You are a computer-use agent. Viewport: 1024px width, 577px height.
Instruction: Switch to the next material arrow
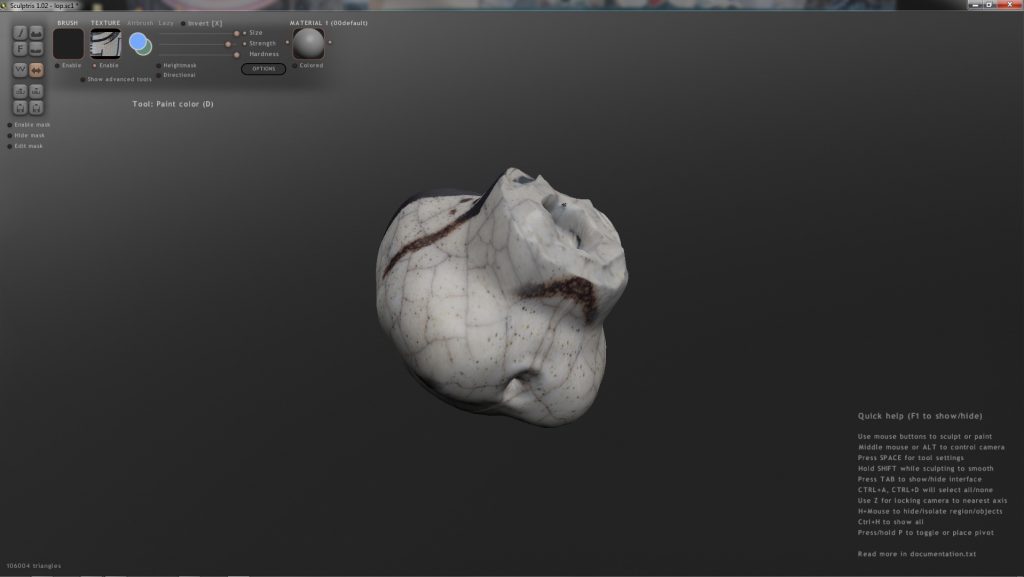330,43
